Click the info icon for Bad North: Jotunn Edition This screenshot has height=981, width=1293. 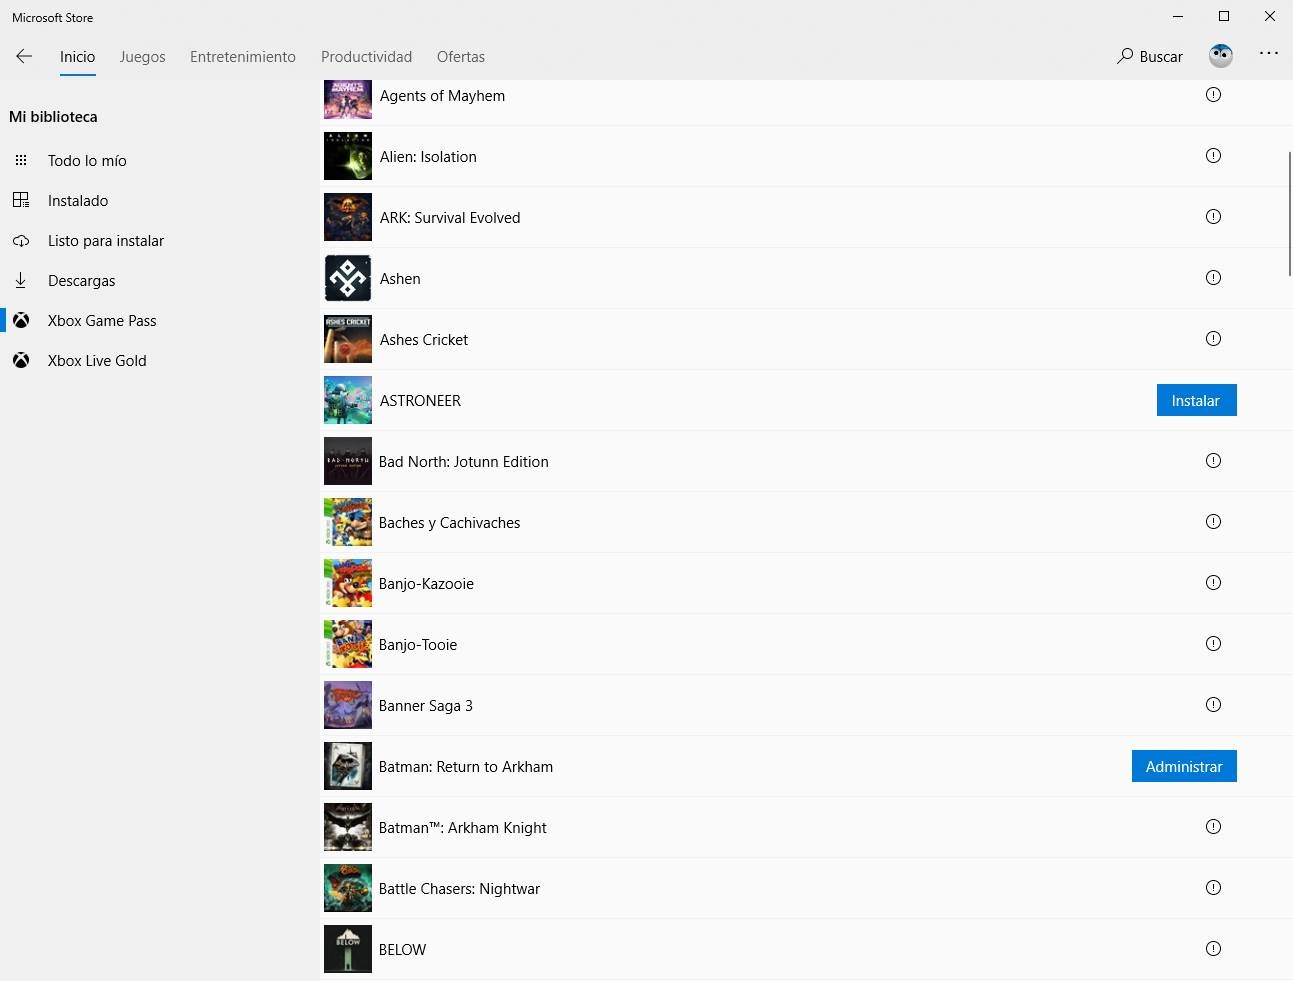coord(1213,461)
